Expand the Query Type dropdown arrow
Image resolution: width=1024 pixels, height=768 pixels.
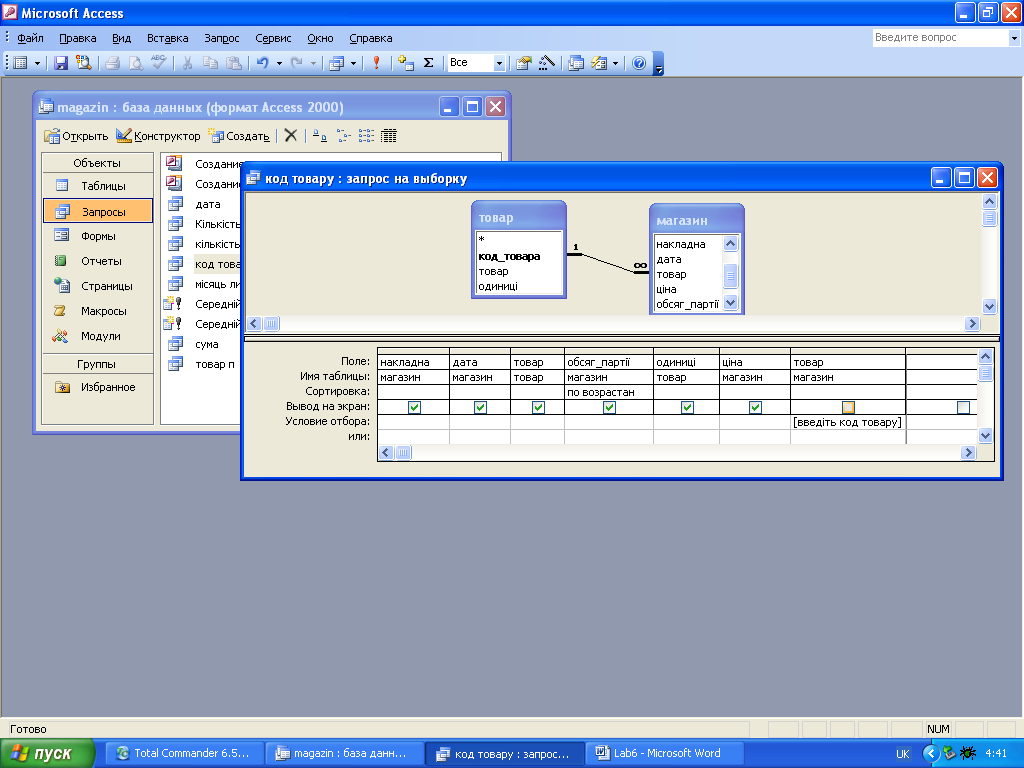pos(353,63)
